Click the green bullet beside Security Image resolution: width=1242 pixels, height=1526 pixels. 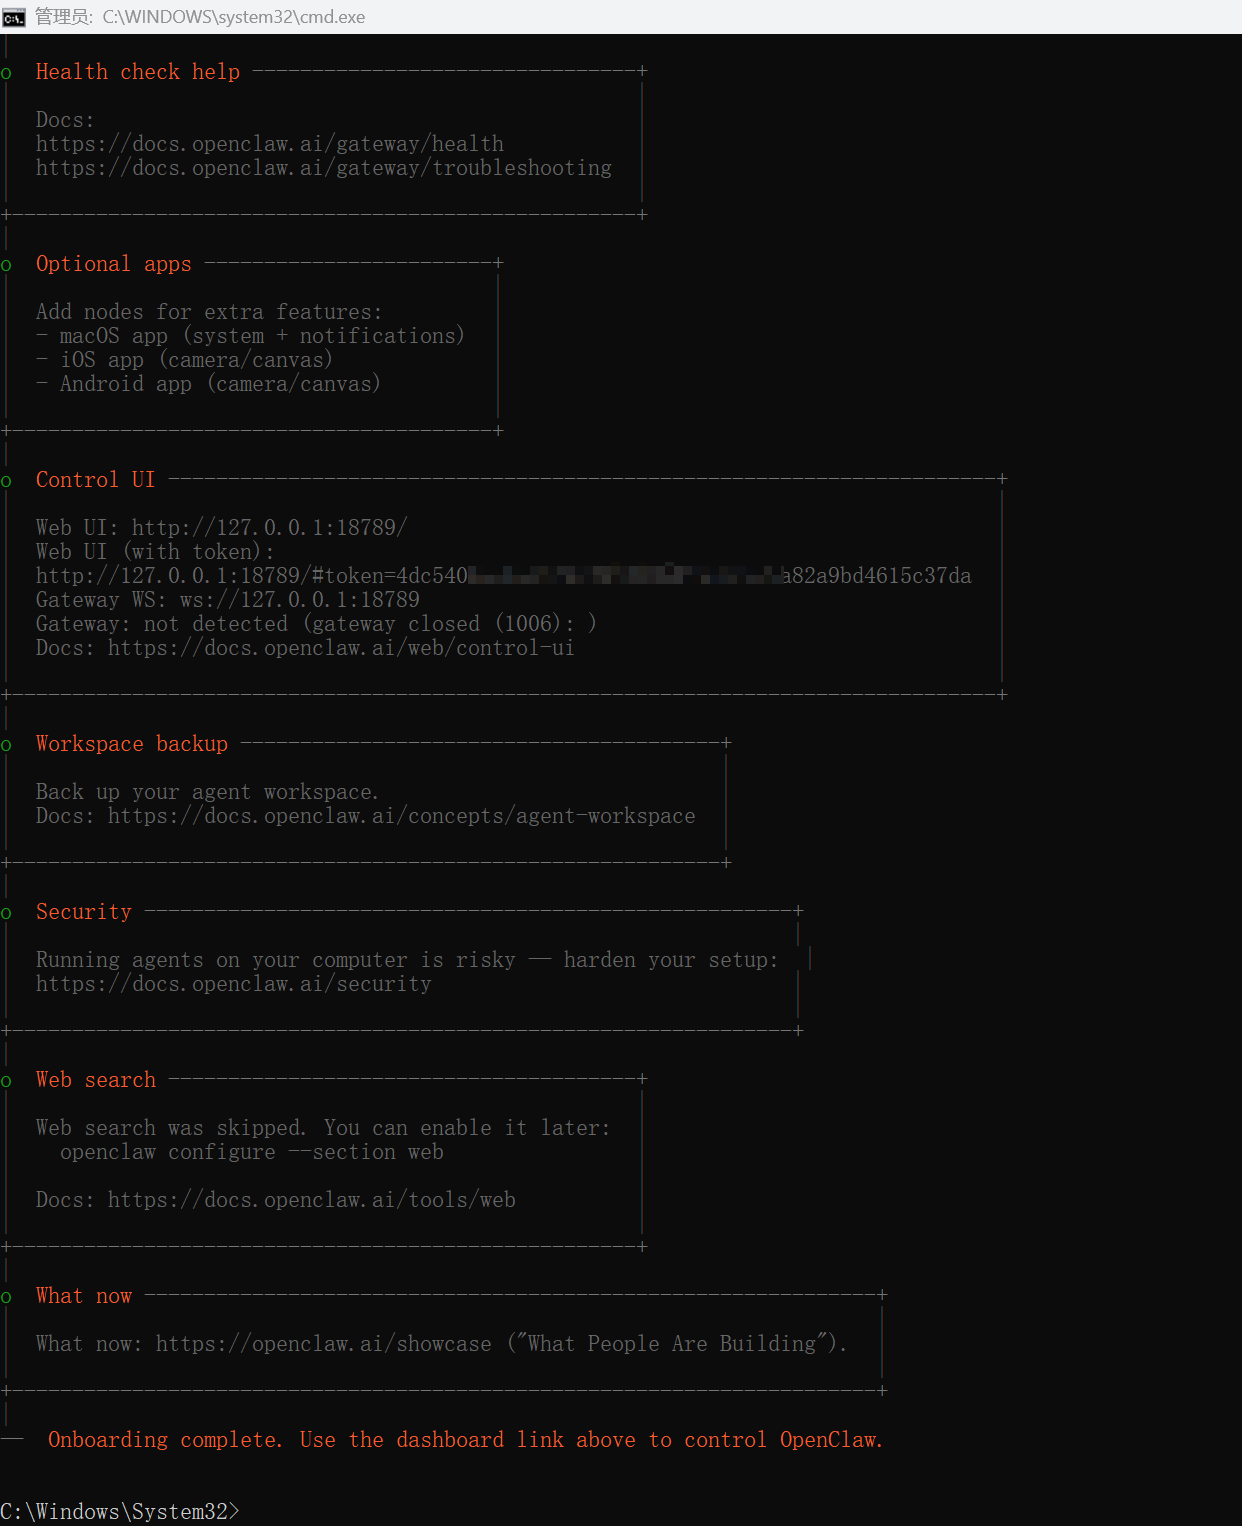click(x=6, y=914)
